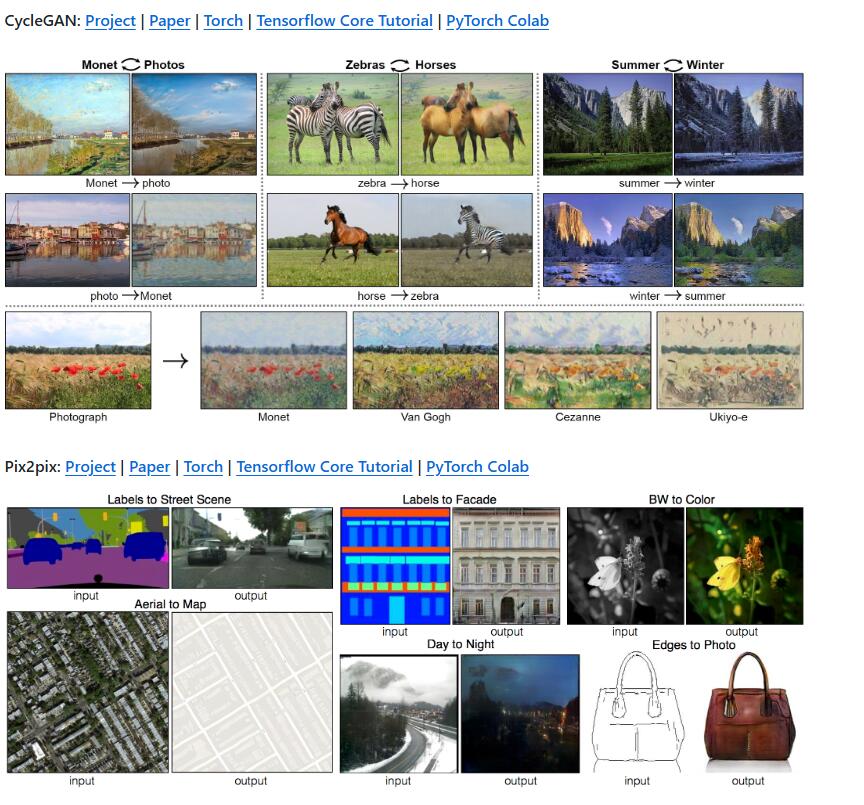864x805 pixels.
Task: Click the Monet river painting image
Action: tap(67, 125)
